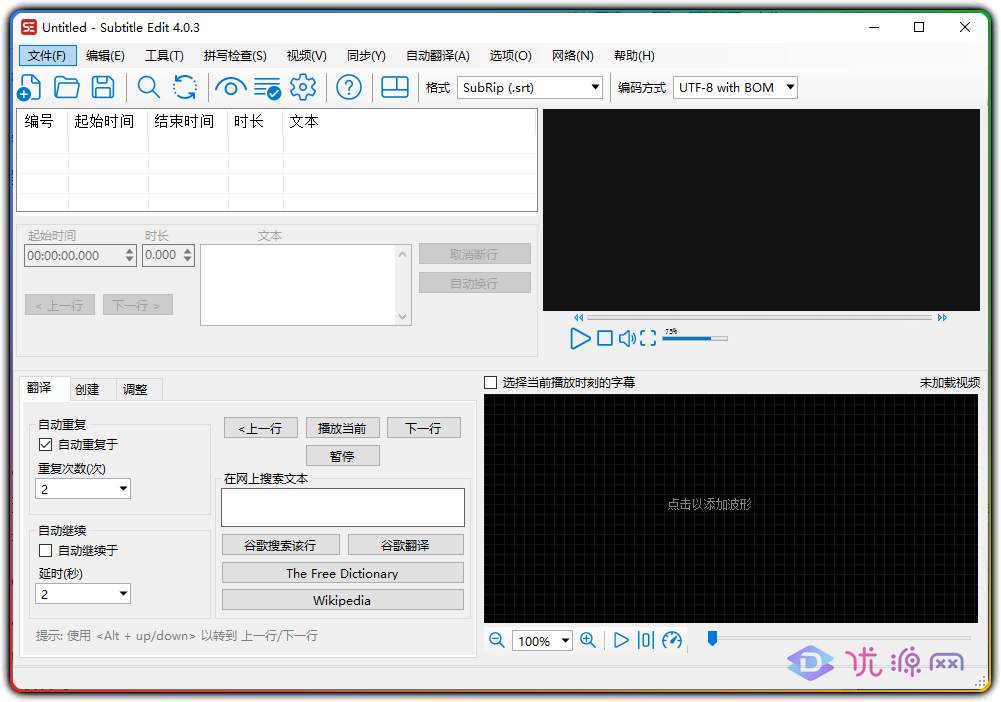Open the spell check toolbar icon
The height and width of the screenshot is (702, 1001).
(x=266, y=87)
